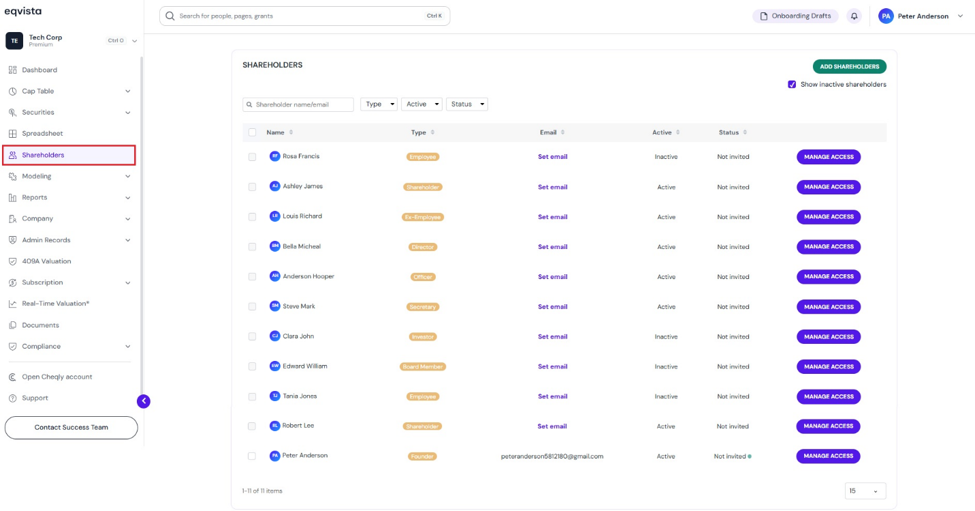Click the Real-Time Valuation chart icon
Image resolution: width=975 pixels, height=511 pixels.
pos(12,304)
